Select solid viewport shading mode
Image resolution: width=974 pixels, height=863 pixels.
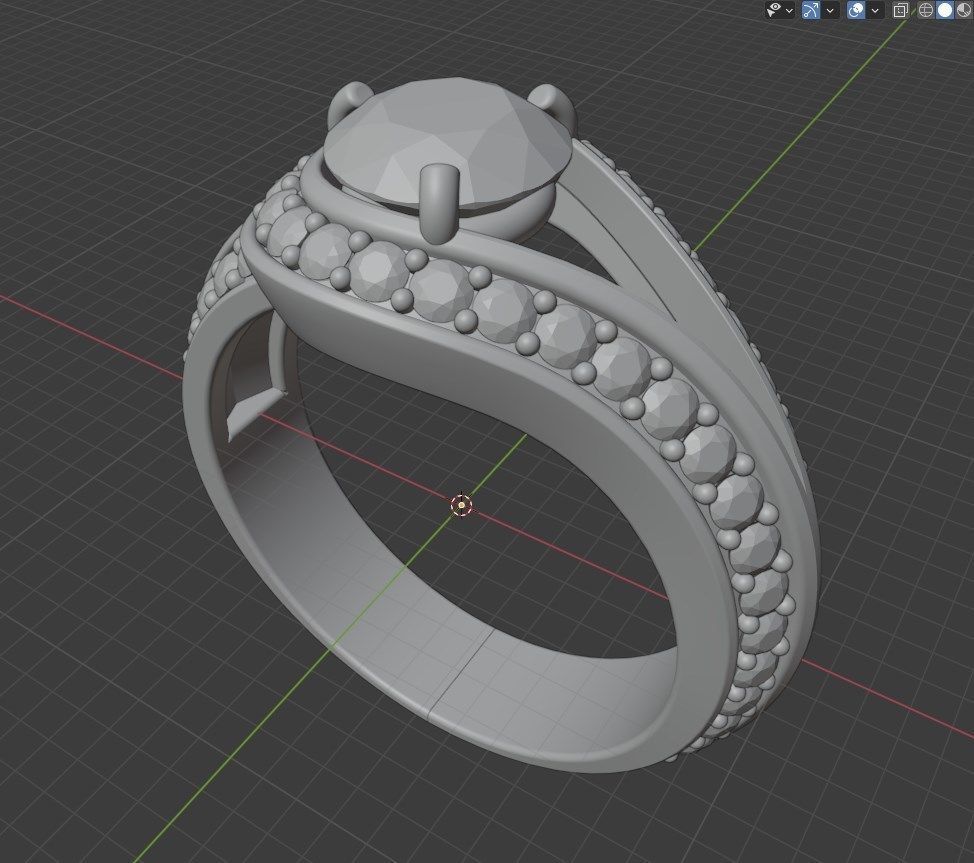tap(945, 10)
